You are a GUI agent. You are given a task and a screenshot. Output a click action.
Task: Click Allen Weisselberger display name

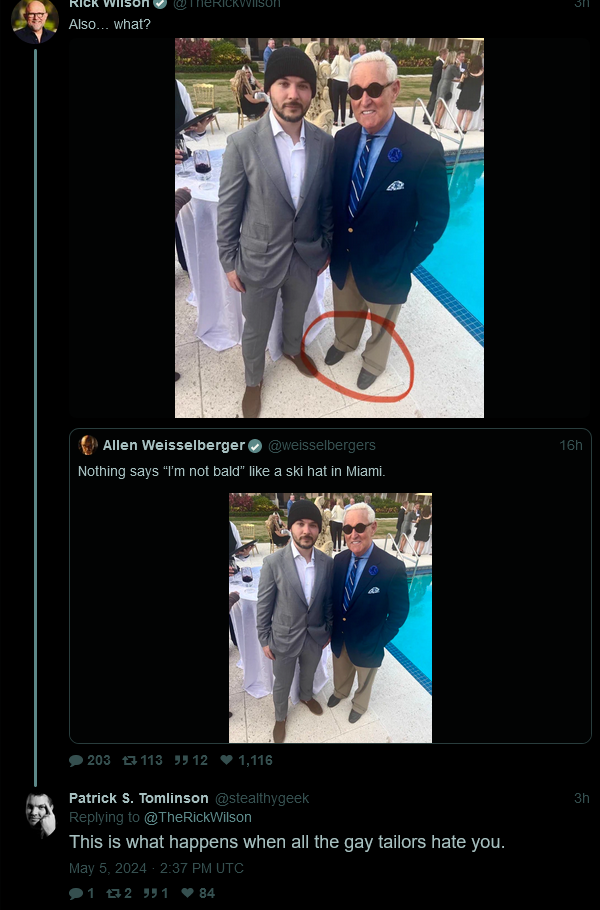pos(174,445)
